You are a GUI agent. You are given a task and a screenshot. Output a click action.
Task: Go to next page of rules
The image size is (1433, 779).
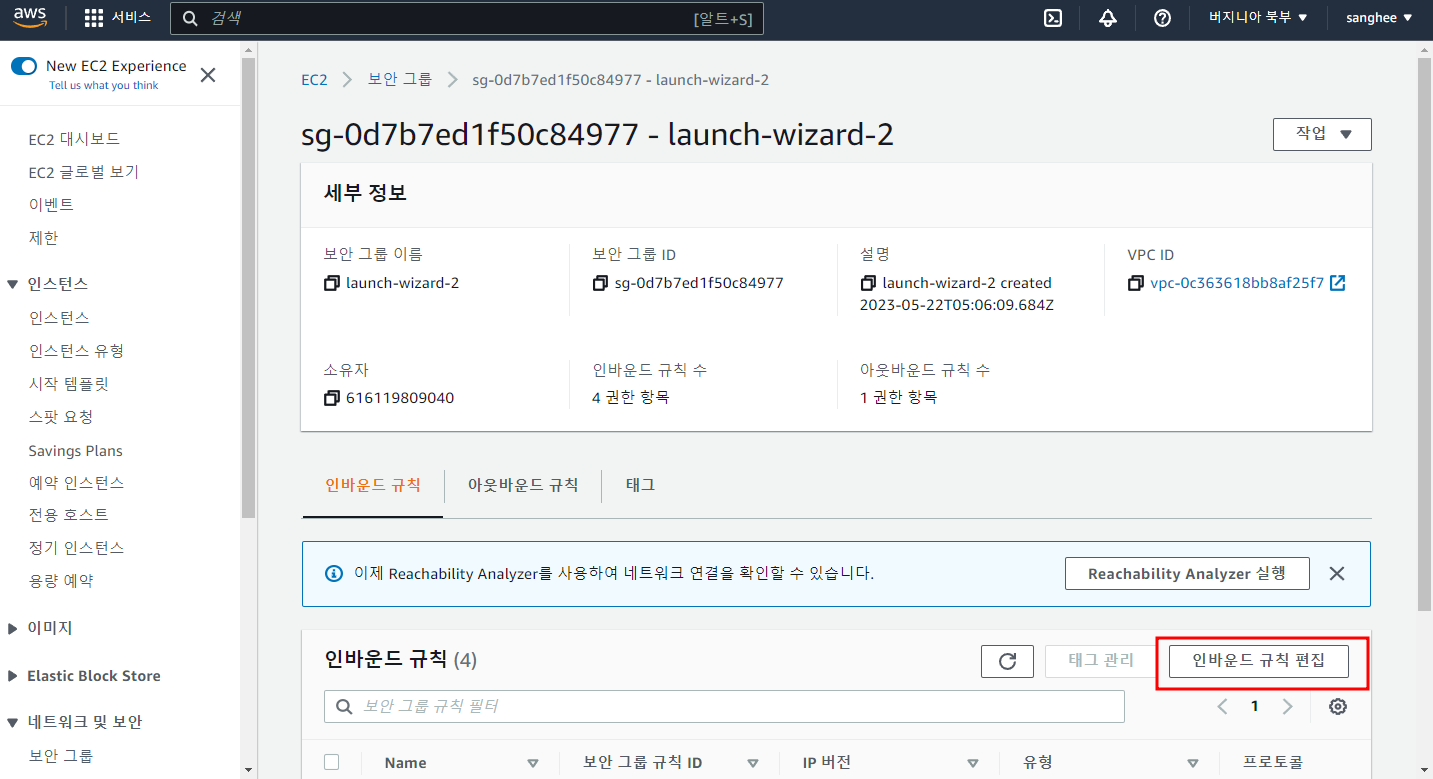pos(1288,707)
